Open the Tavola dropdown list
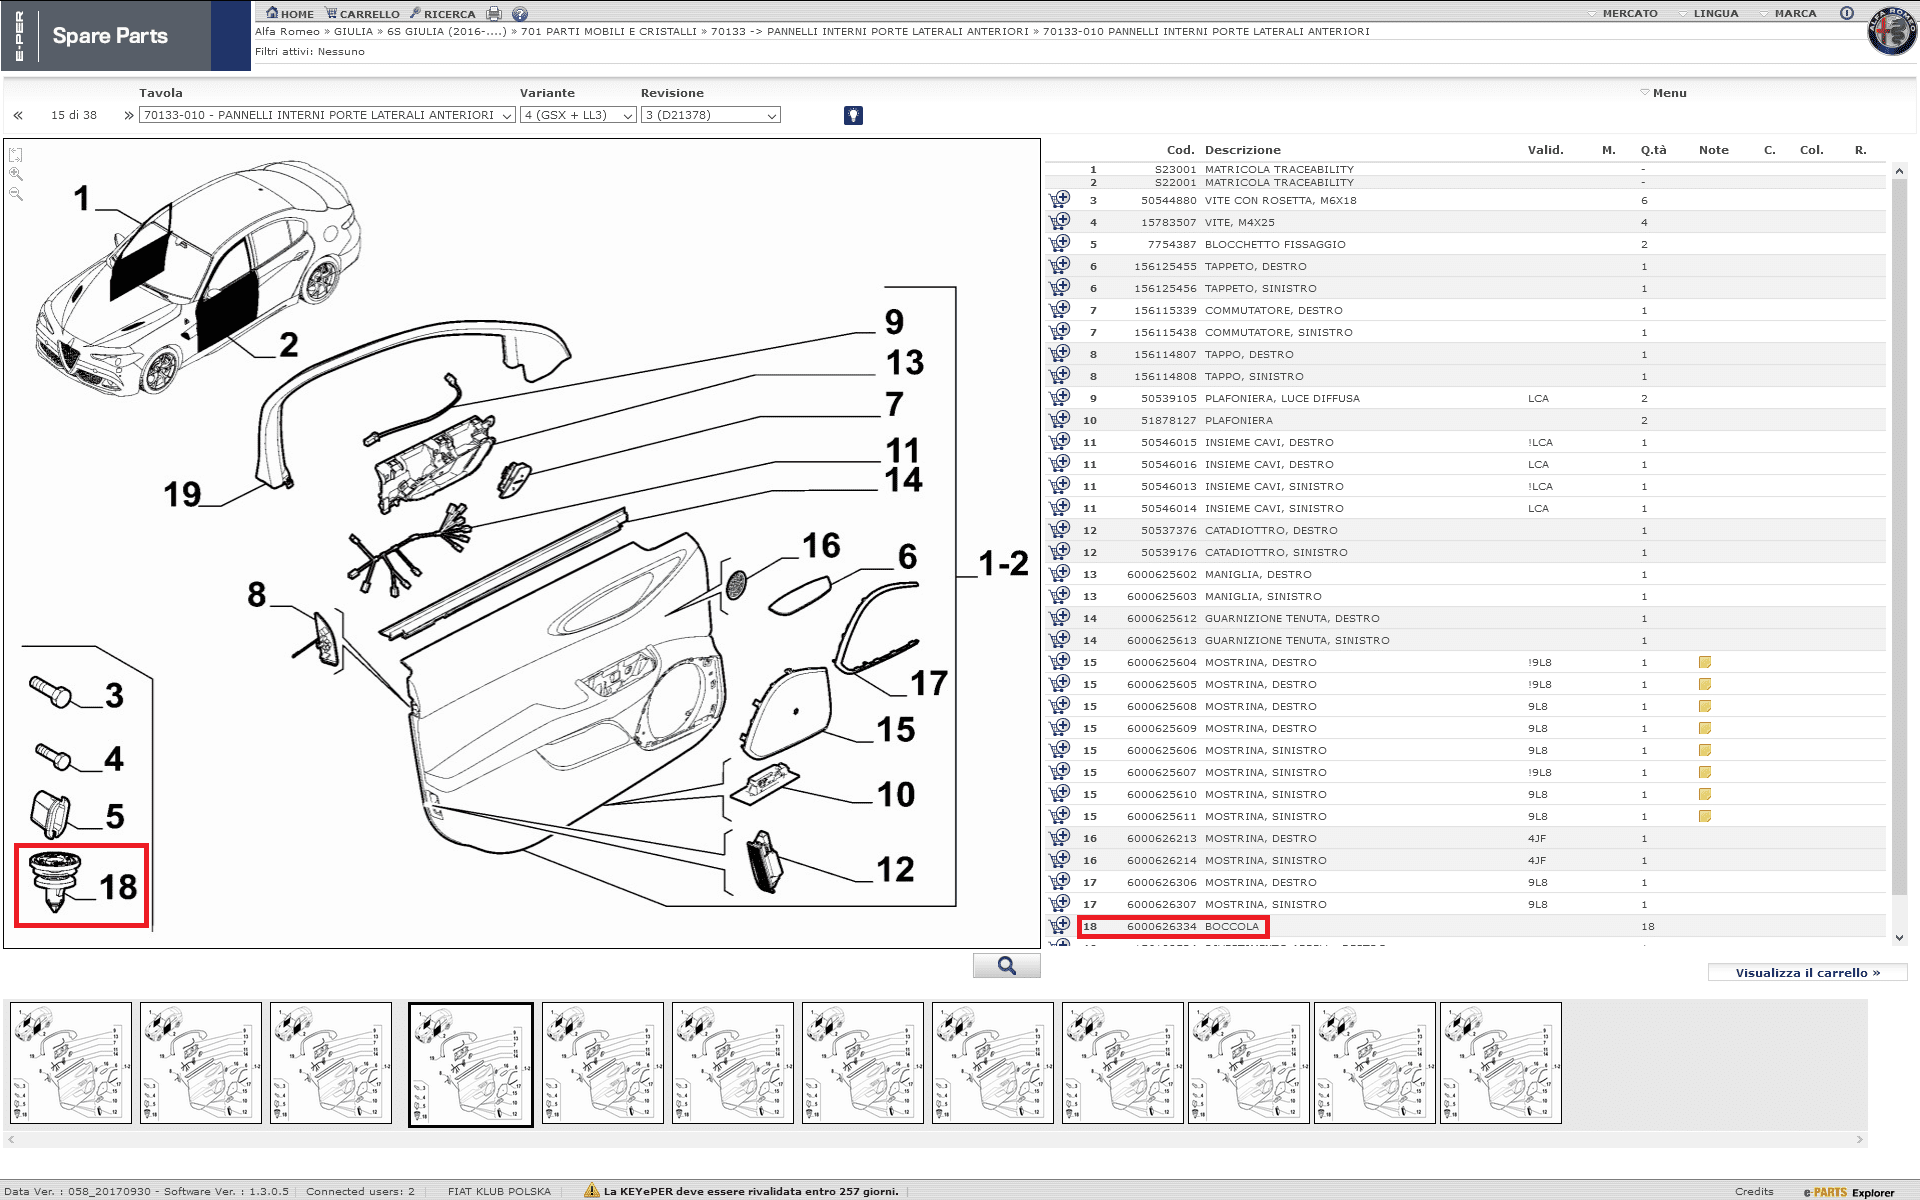This screenshot has width=1920, height=1200. click(327, 115)
